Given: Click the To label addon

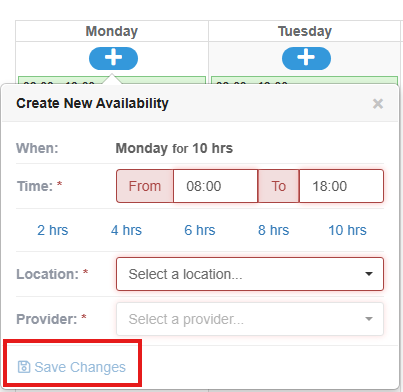Looking at the screenshot, I should [x=279, y=186].
